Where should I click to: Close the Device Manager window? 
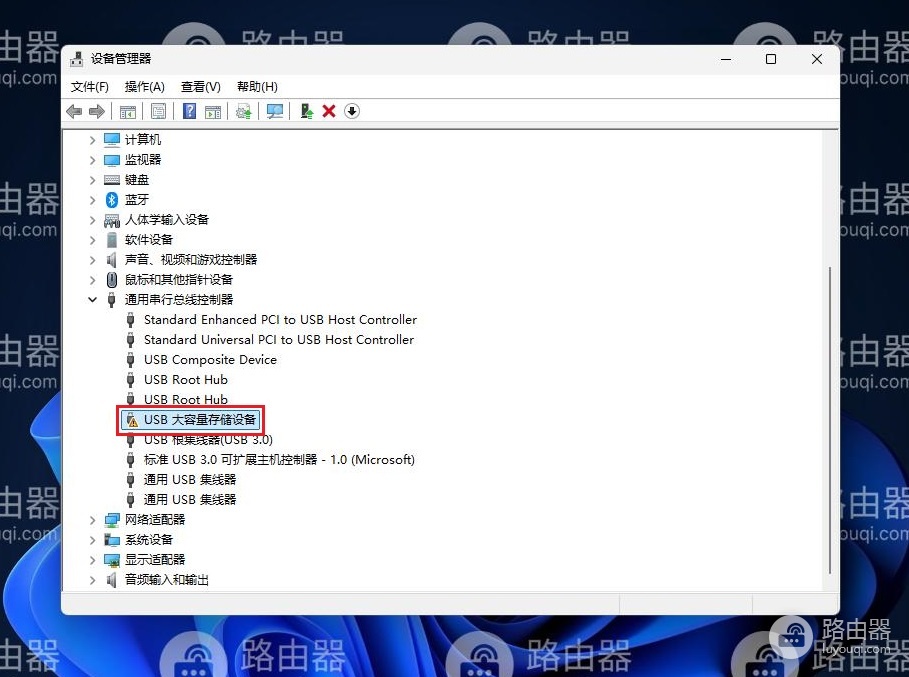pyautogui.click(x=817, y=59)
